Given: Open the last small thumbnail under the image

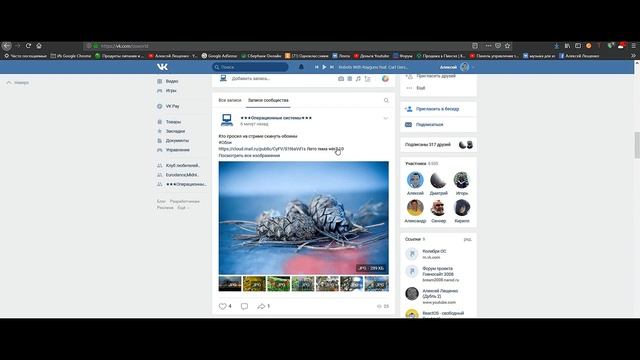Looking at the screenshot, I should click(x=377, y=284).
